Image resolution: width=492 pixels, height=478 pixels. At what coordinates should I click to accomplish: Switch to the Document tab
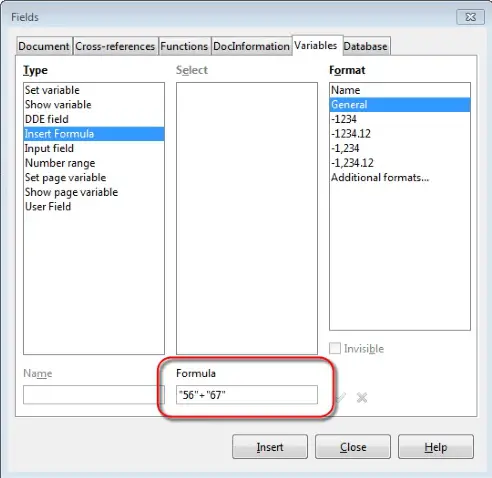click(x=44, y=46)
